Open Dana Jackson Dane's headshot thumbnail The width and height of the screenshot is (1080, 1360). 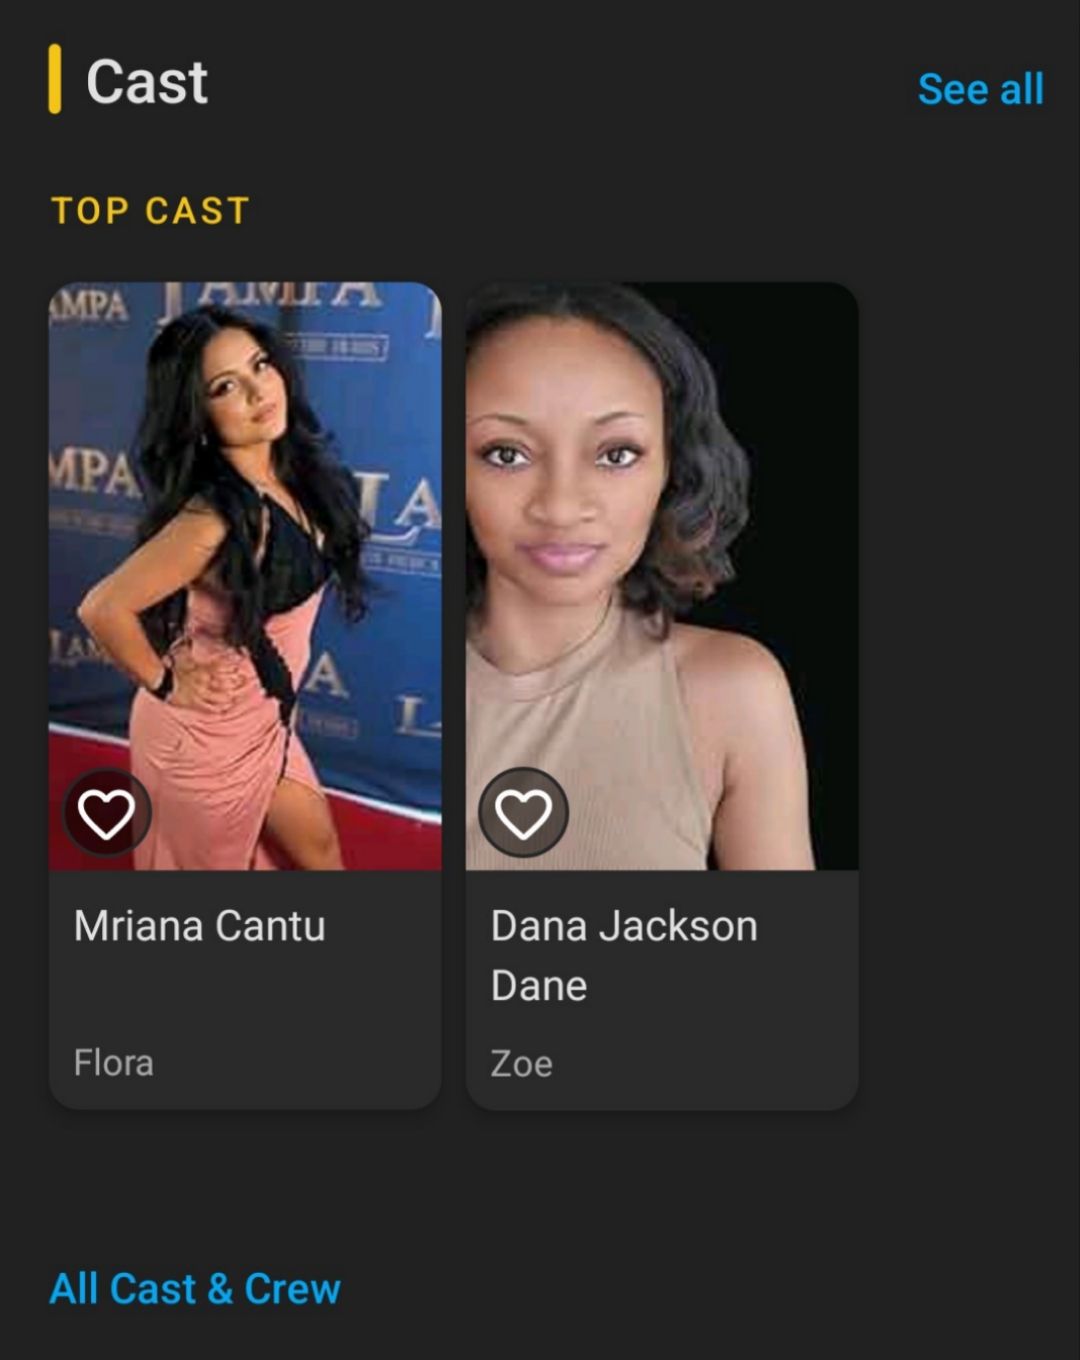pyautogui.click(x=662, y=576)
